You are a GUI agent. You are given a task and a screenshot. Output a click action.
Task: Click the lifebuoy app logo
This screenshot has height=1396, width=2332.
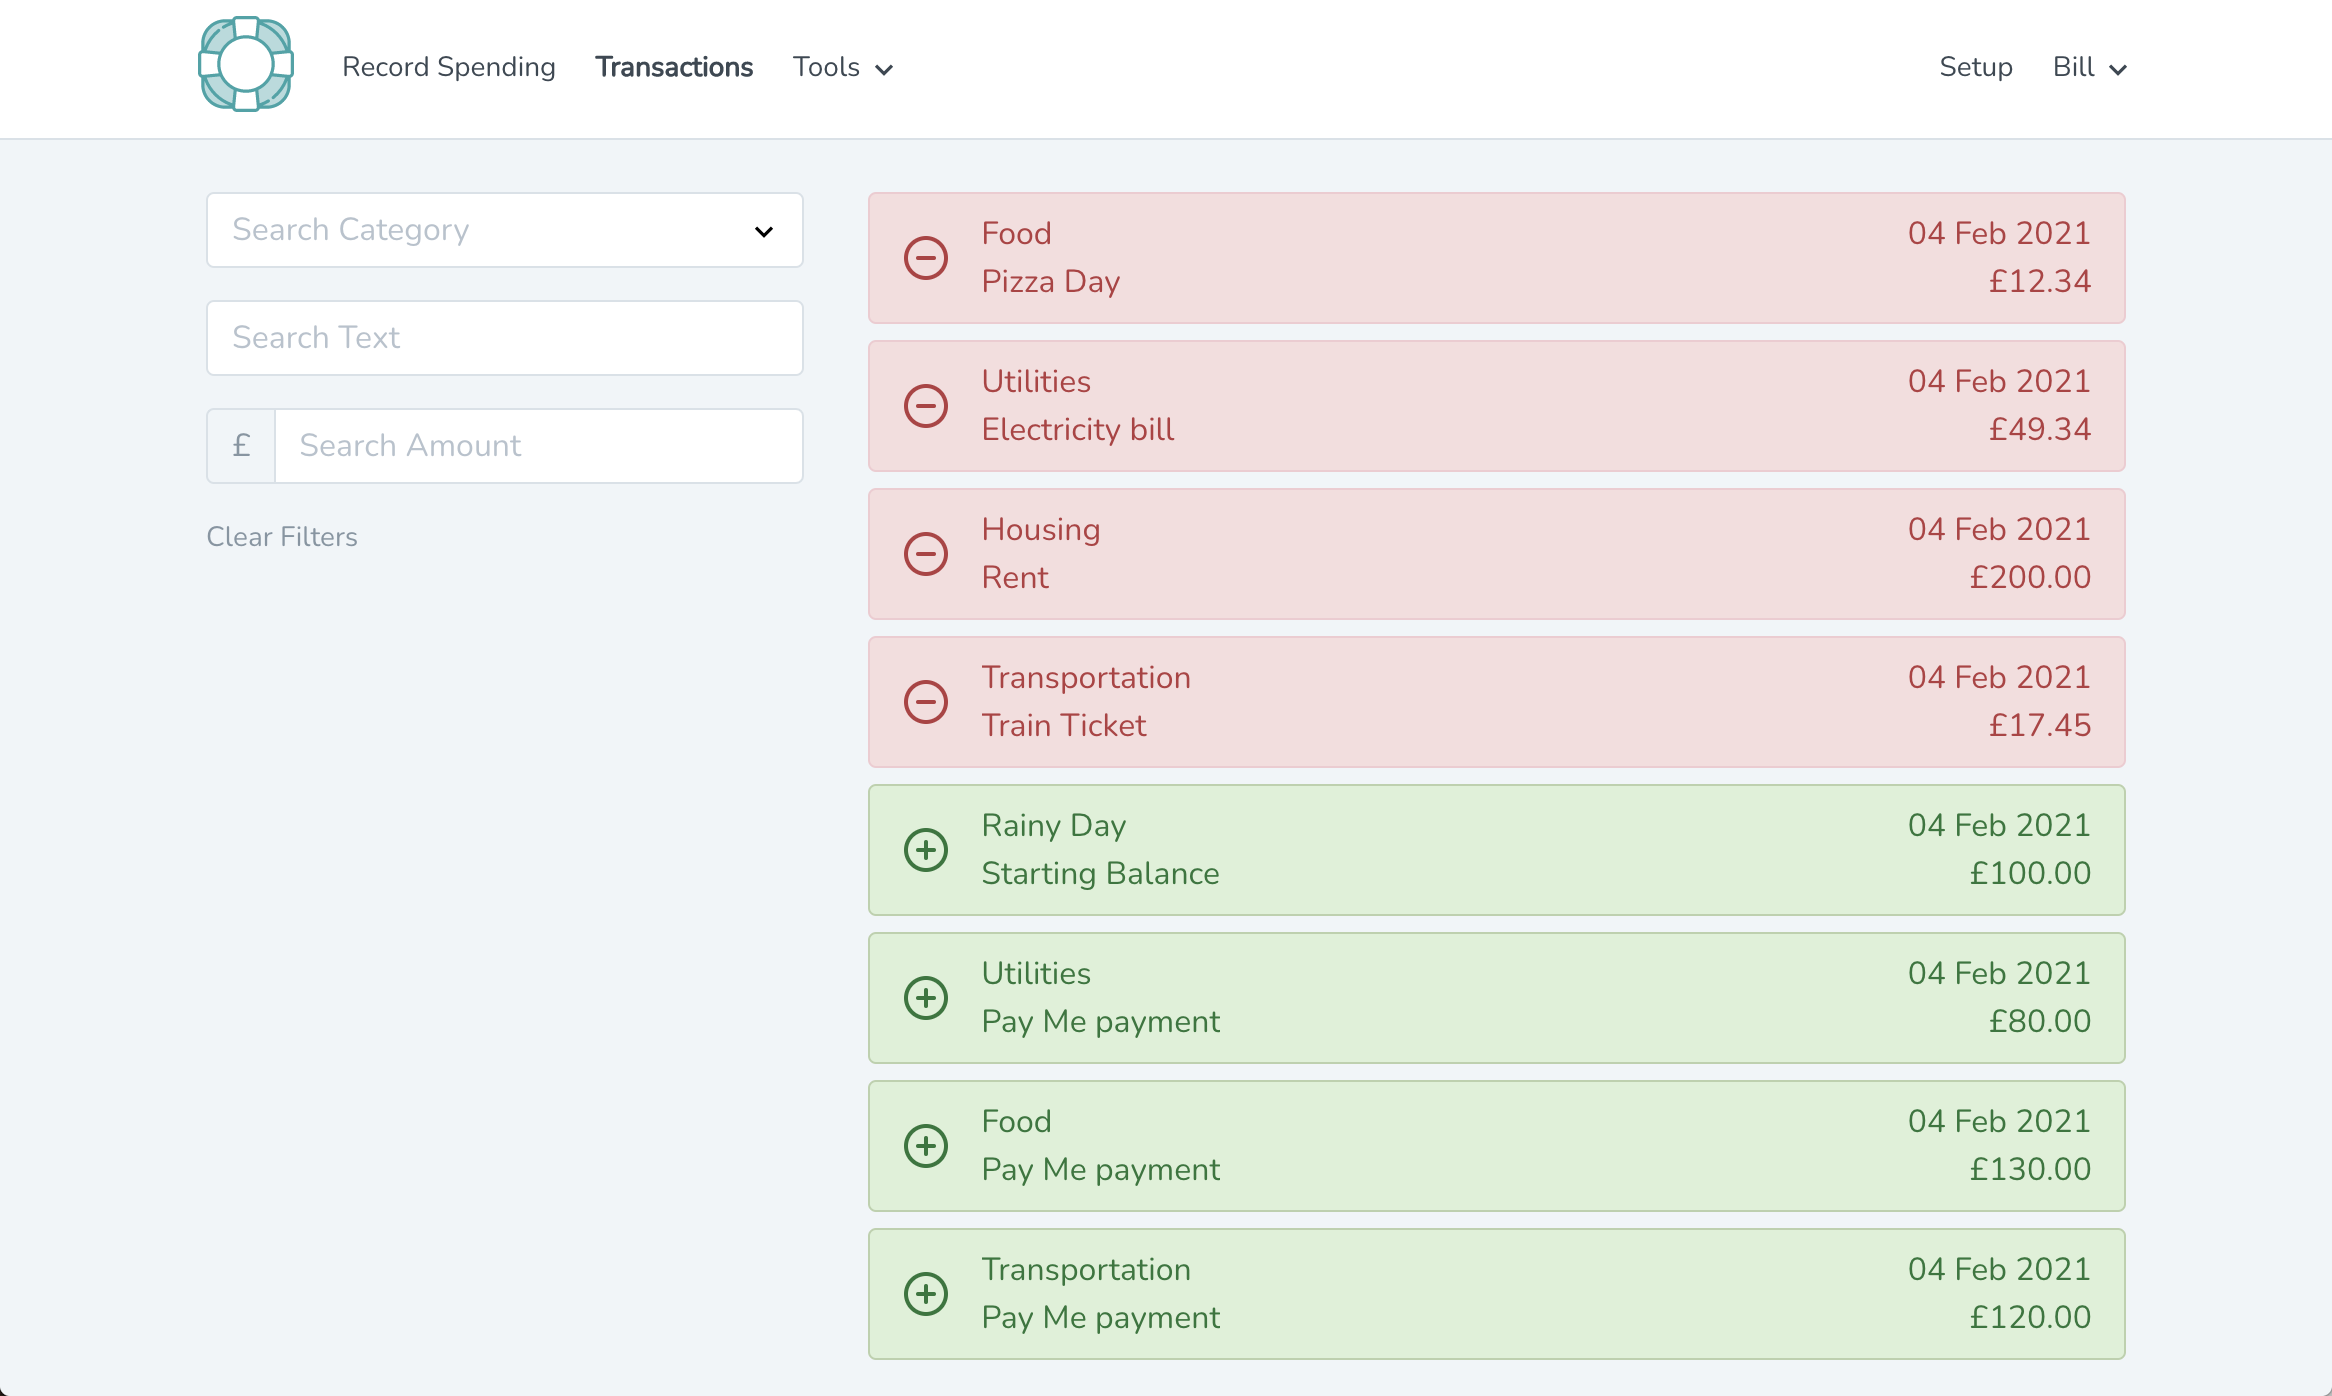tap(246, 65)
